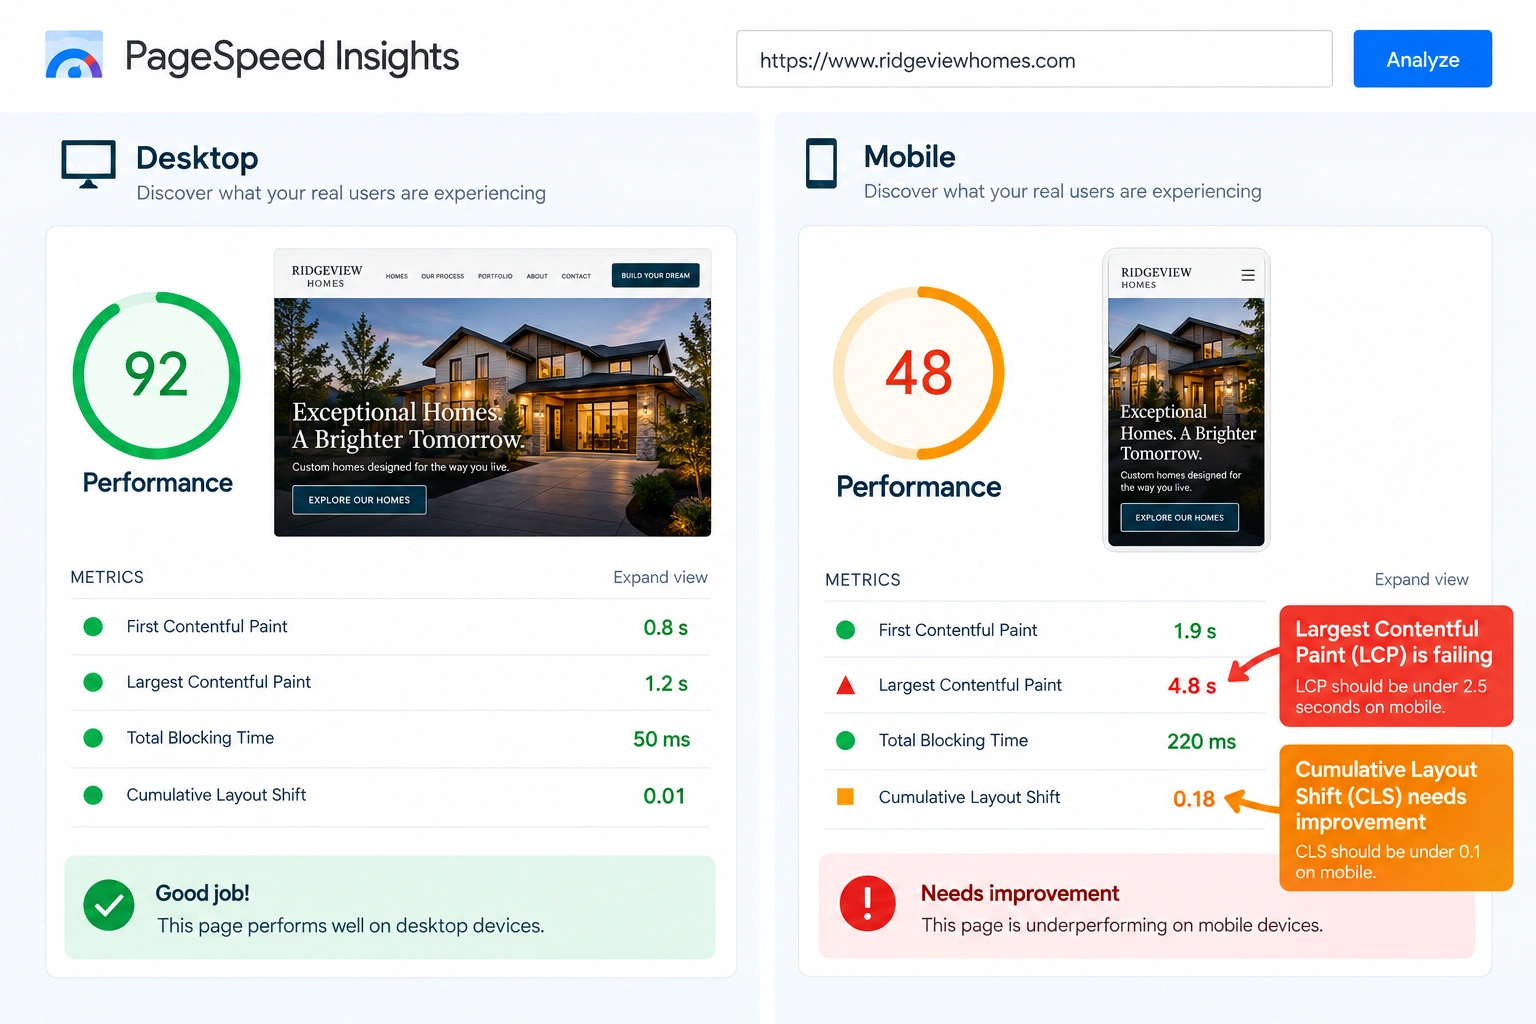The height and width of the screenshot is (1024, 1536).
Task: Click the desktop 92 performance score gauge
Action: [157, 375]
